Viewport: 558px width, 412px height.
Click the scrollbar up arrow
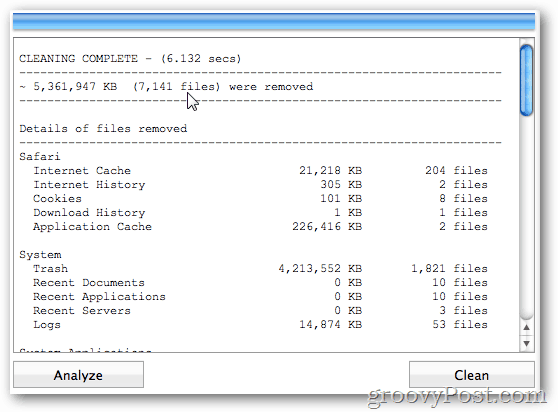tap(527, 327)
